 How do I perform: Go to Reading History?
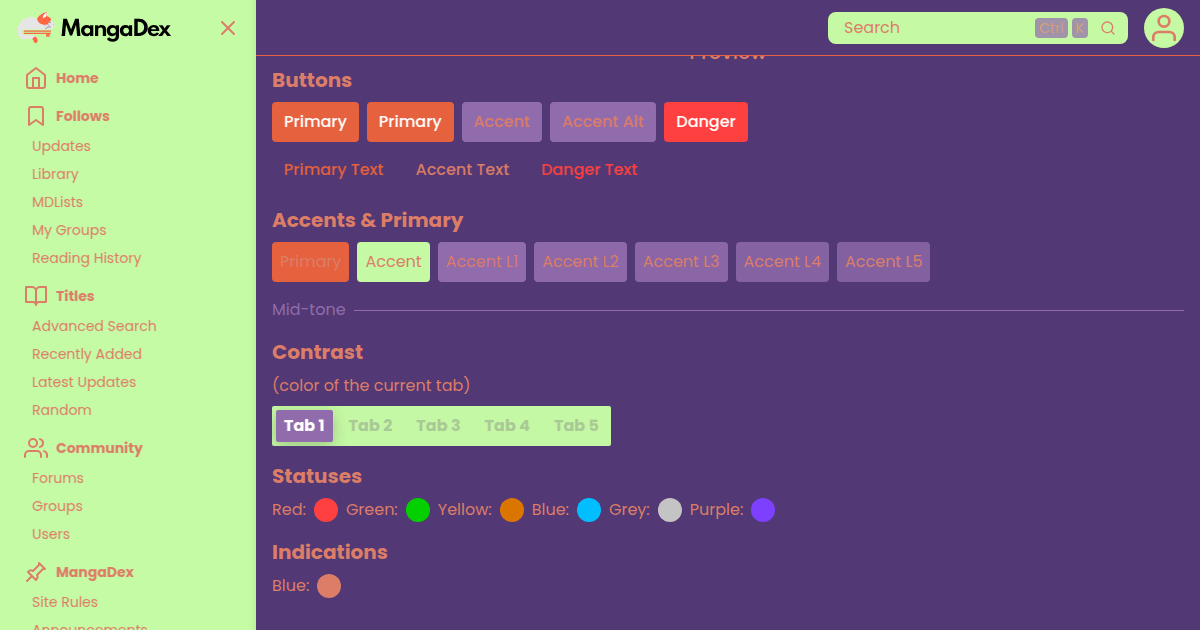coord(86,258)
